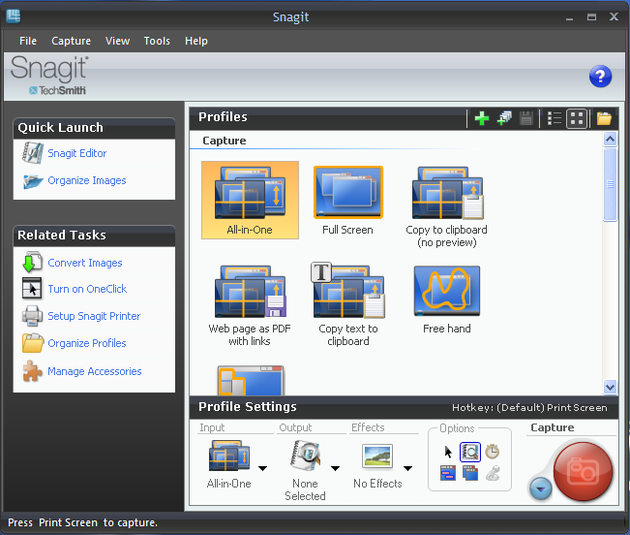Viewport: 630px width, 535px height.
Task: Select Copy text to clipboard profile
Action: click(348, 304)
